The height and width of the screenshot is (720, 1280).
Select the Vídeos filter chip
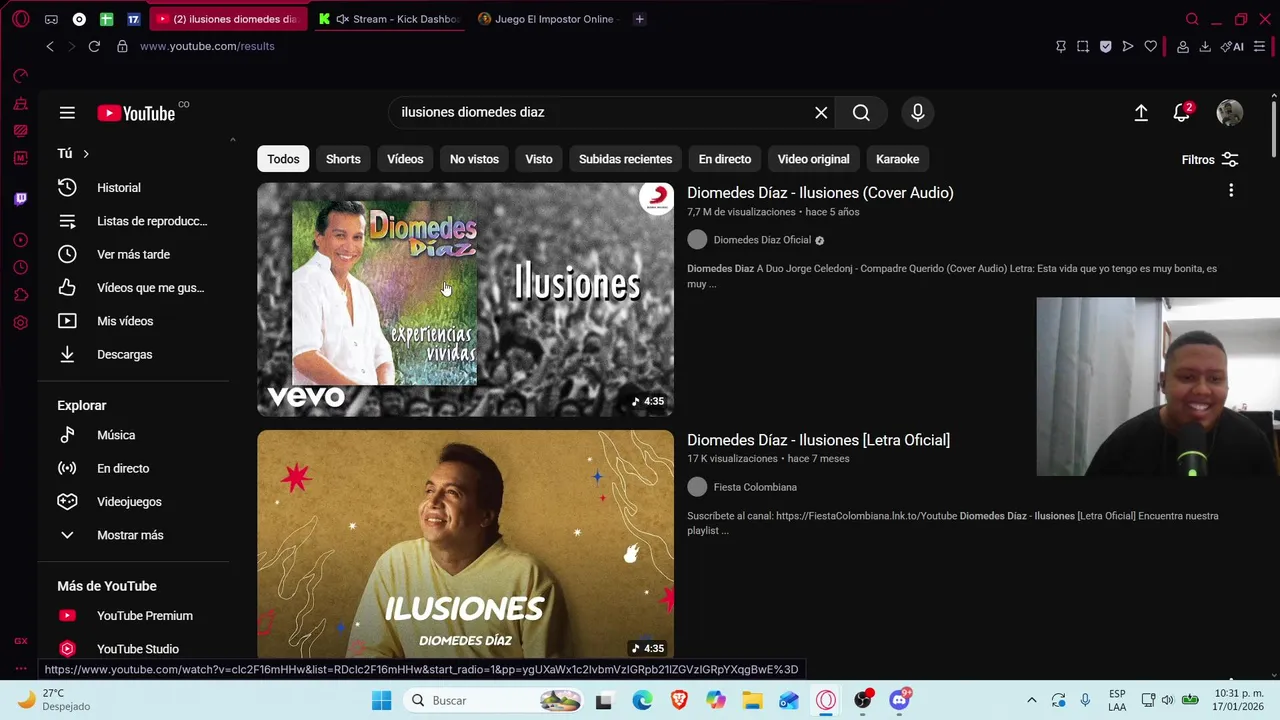coord(405,159)
